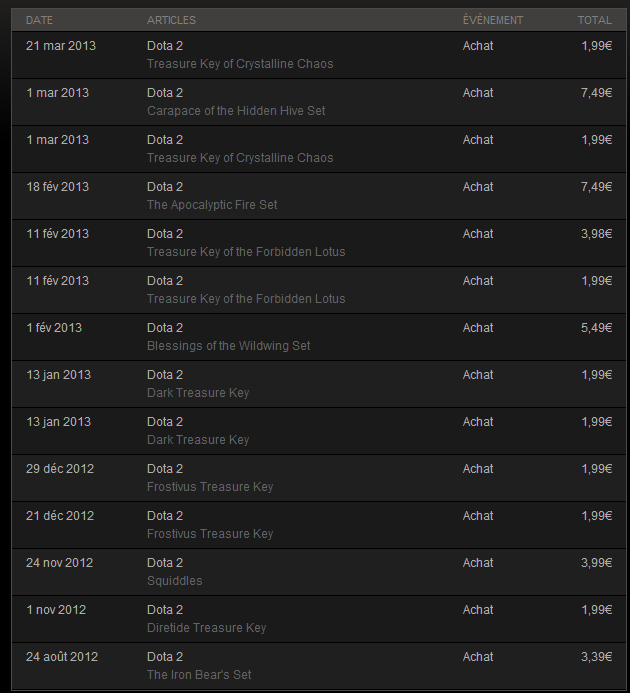Image resolution: width=630 pixels, height=693 pixels.
Task: Click the ARTICLES column header
Action: pyautogui.click(x=171, y=20)
